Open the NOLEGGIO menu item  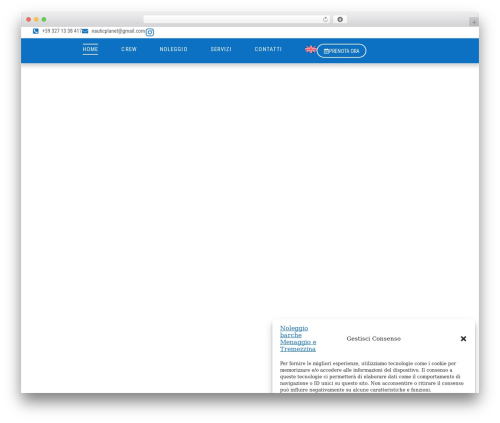point(173,49)
